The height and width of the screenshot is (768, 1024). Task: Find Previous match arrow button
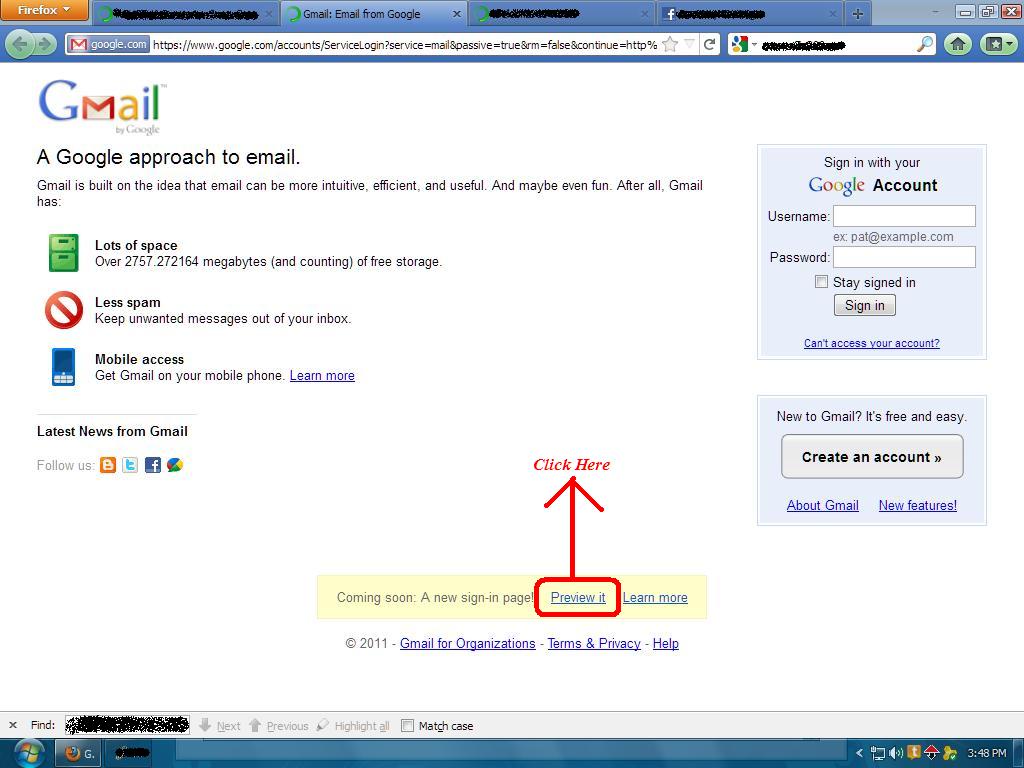(279, 726)
